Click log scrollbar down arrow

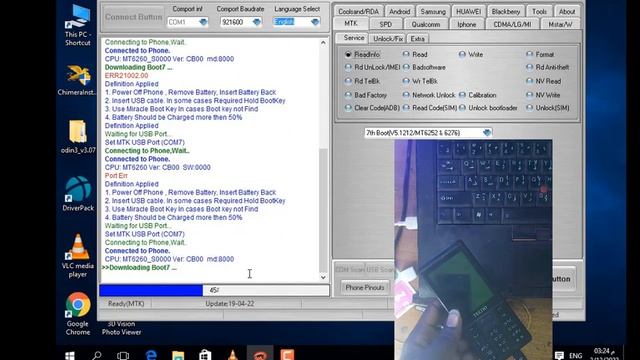click(323, 278)
